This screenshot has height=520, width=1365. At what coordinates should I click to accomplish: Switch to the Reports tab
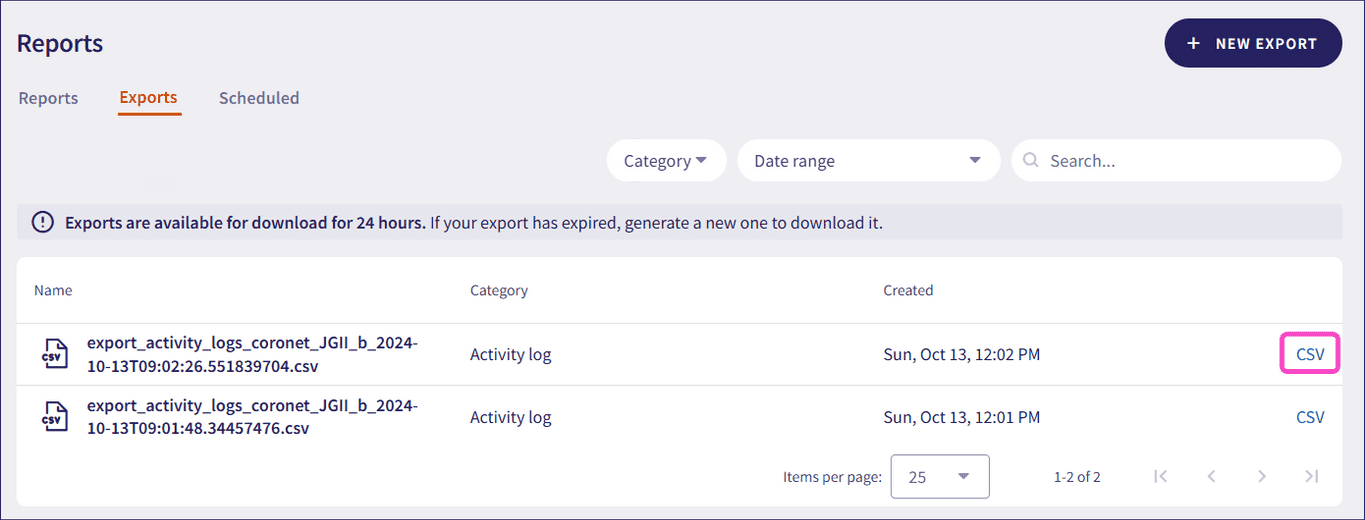(48, 98)
